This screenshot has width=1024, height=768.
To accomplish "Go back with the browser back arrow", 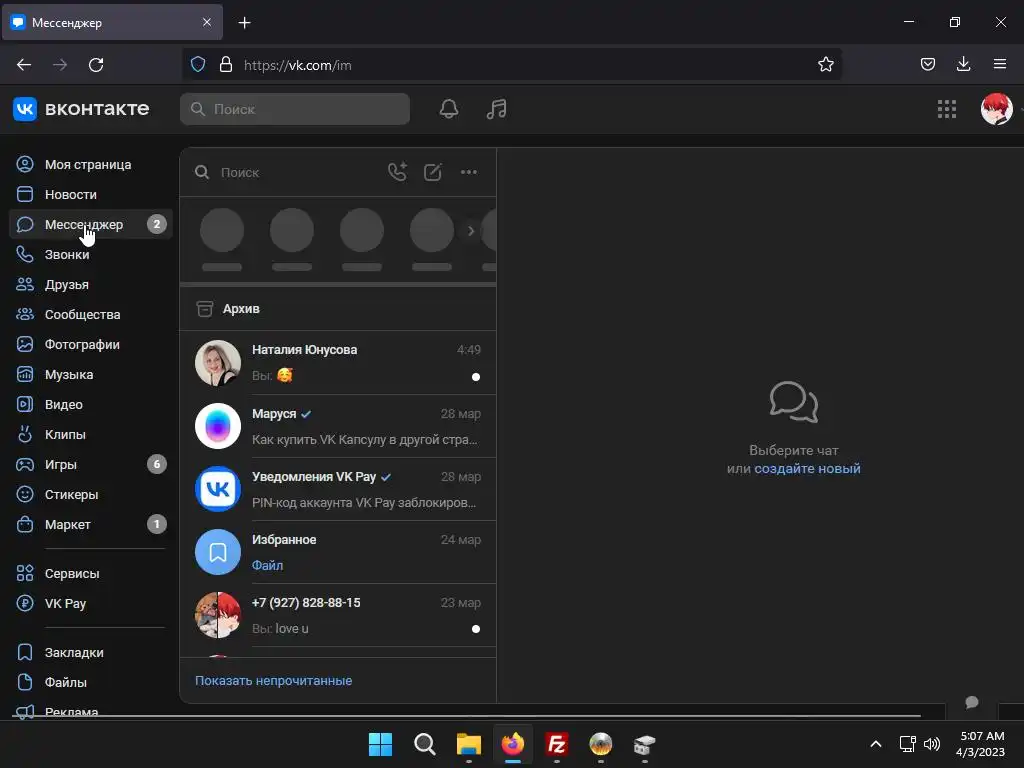I will coord(24,65).
